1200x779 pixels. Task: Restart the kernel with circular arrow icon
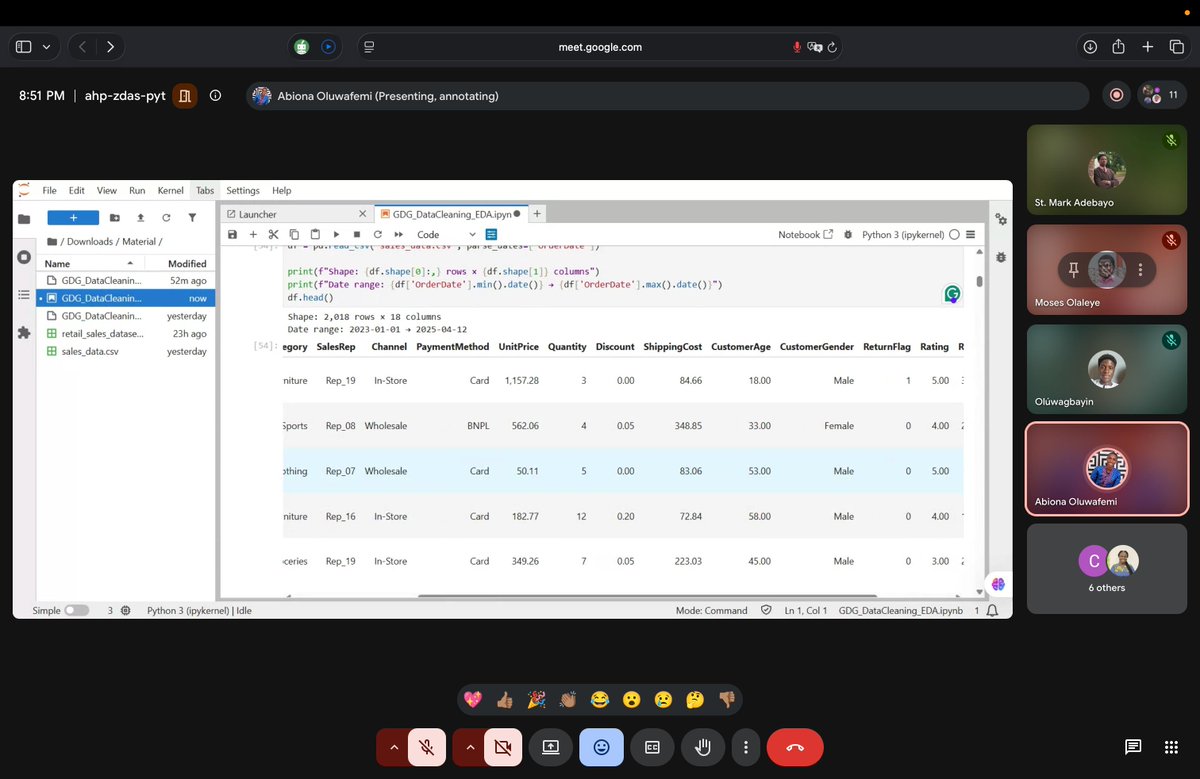click(377, 234)
